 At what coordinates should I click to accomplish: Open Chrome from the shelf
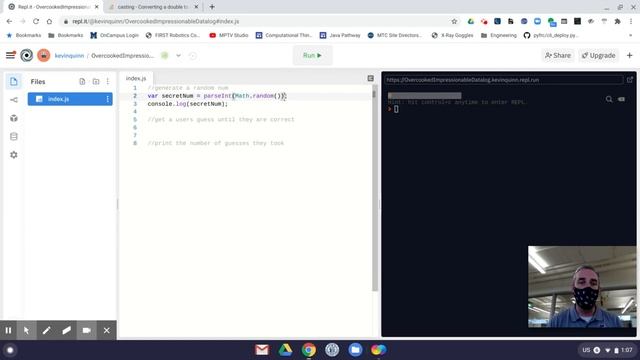[x=309, y=350]
